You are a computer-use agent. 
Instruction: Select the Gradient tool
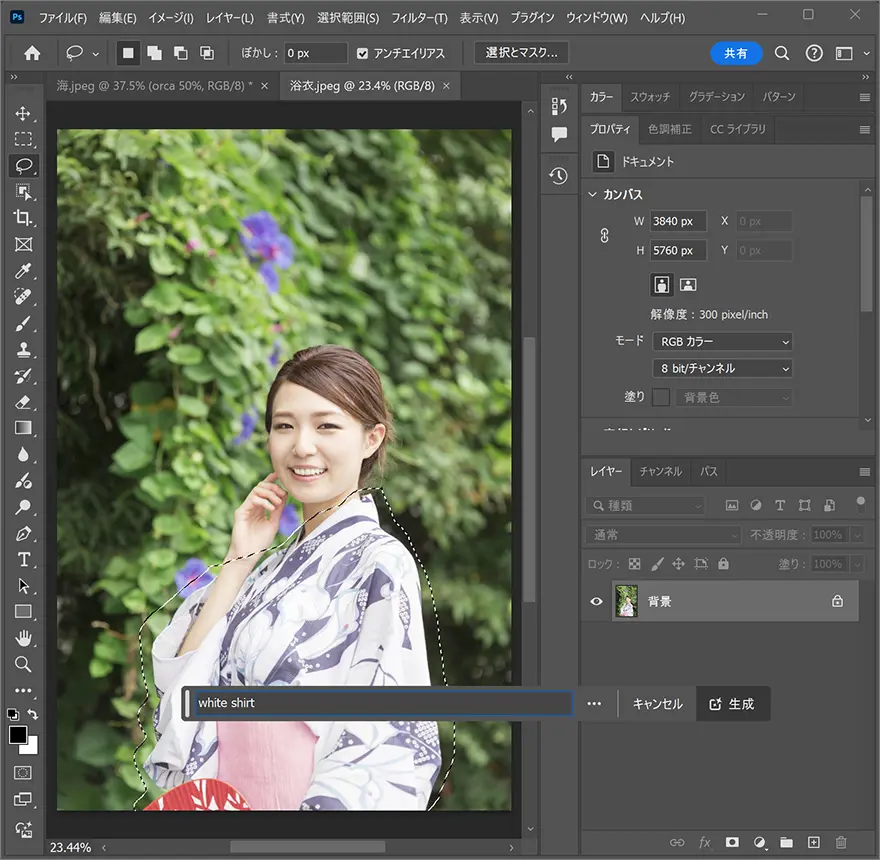23,428
